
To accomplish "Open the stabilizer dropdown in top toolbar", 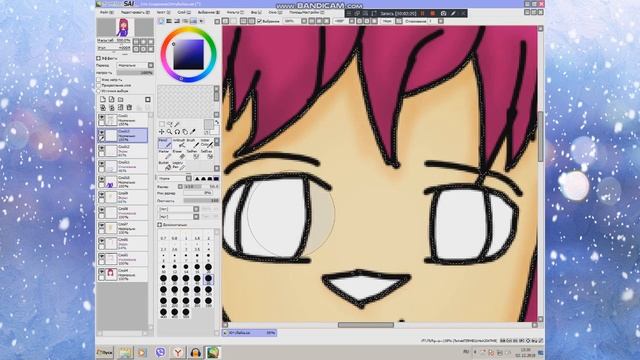I will tap(441, 21).
